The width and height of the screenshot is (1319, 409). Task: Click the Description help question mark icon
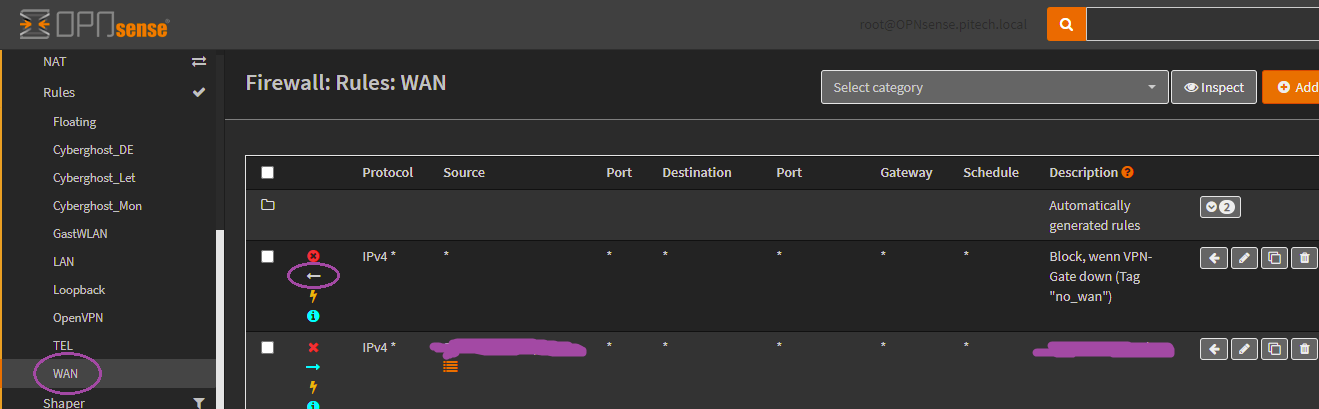1128,172
